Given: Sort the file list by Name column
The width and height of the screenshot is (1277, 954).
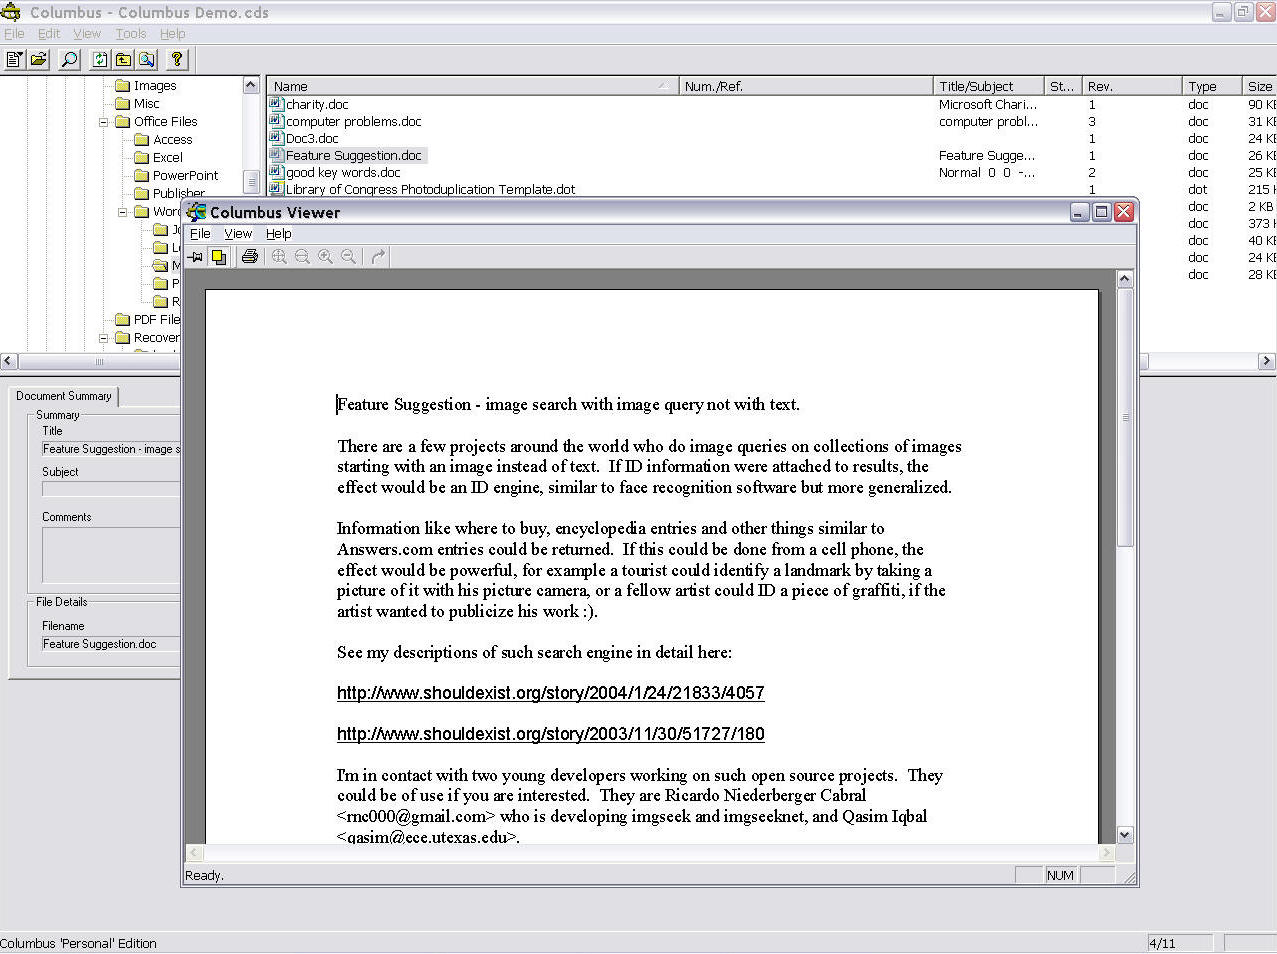Looking at the screenshot, I should pos(473,86).
